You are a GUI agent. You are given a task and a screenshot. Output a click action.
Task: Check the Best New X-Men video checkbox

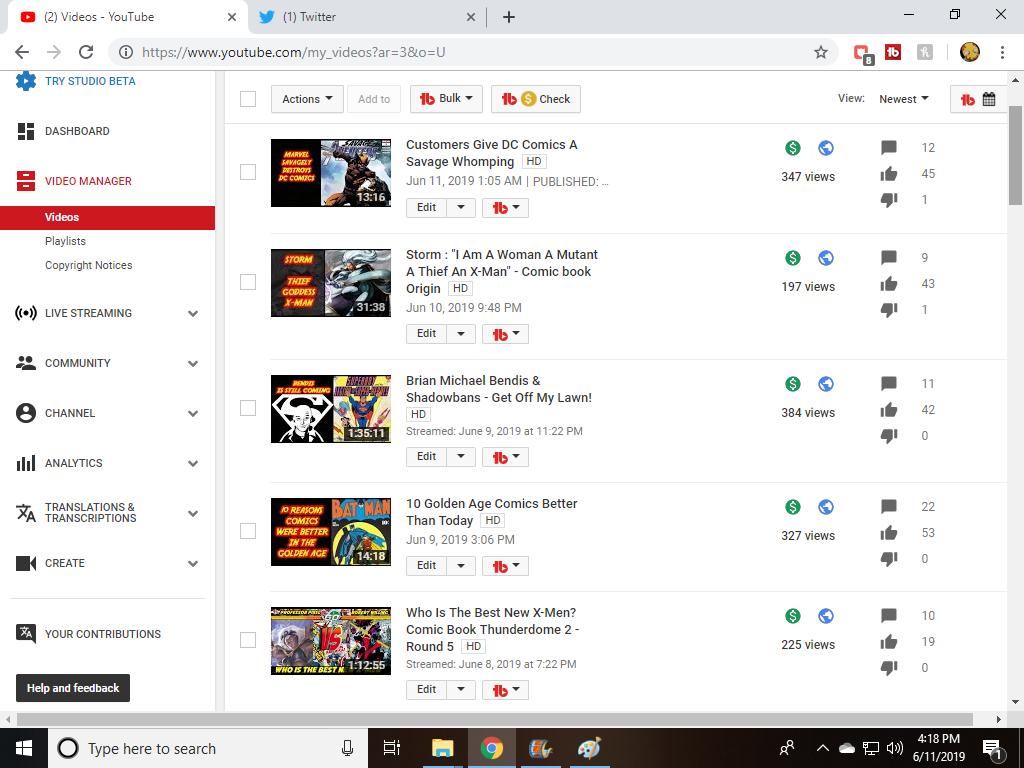point(248,640)
